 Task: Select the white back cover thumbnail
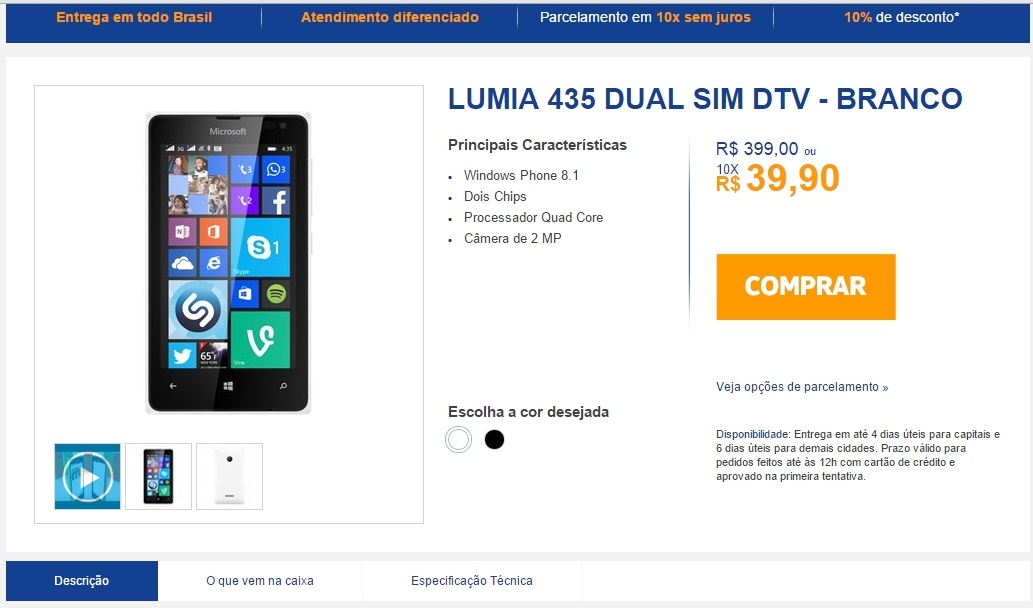229,476
